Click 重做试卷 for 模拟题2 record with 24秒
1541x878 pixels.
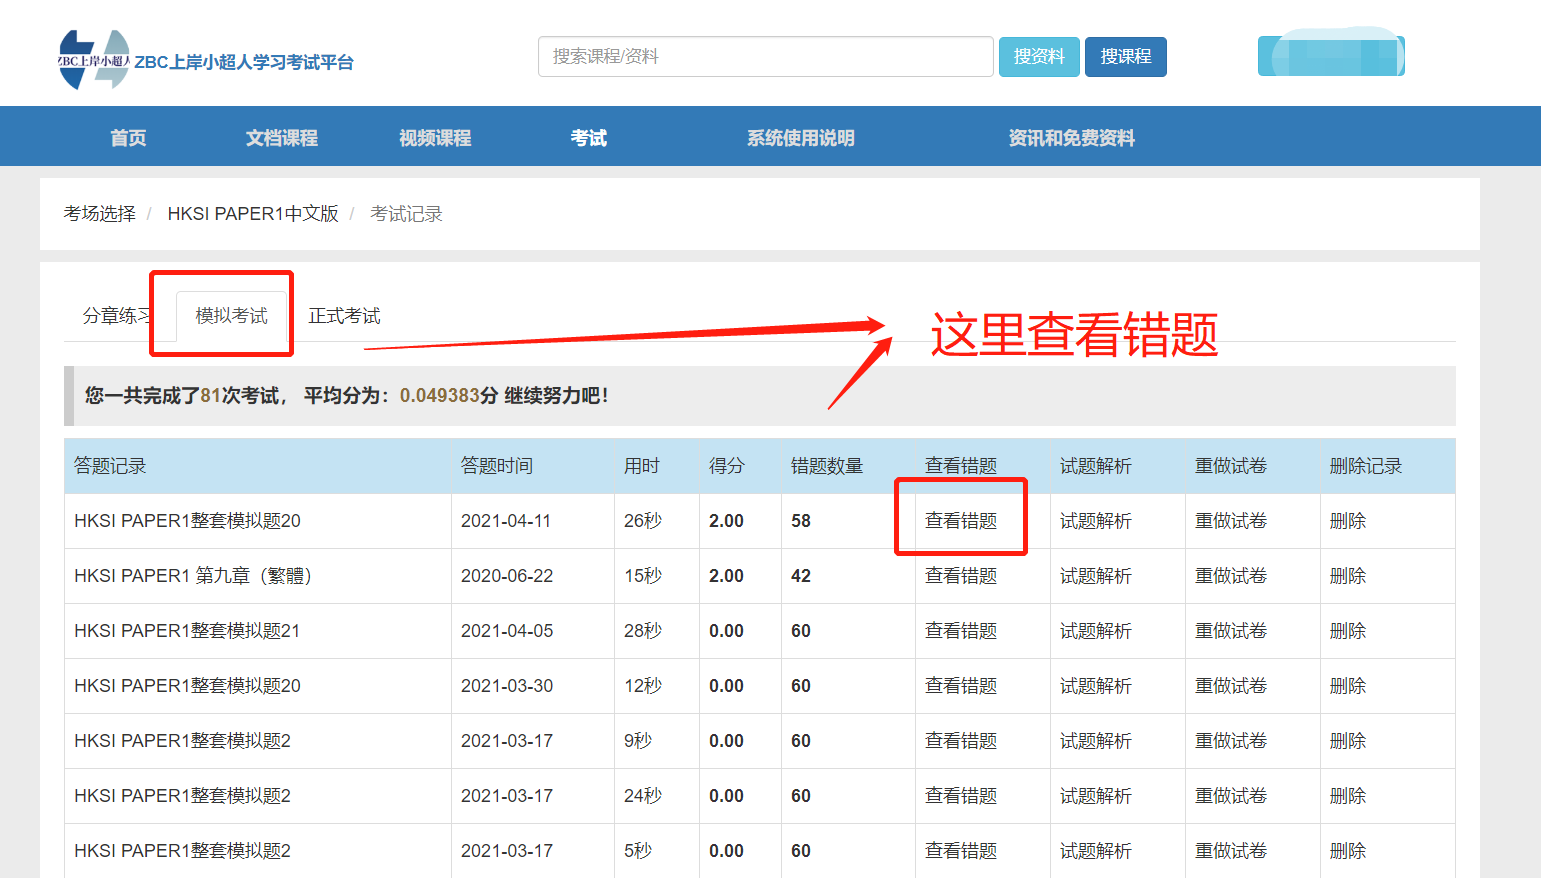click(1231, 796)
